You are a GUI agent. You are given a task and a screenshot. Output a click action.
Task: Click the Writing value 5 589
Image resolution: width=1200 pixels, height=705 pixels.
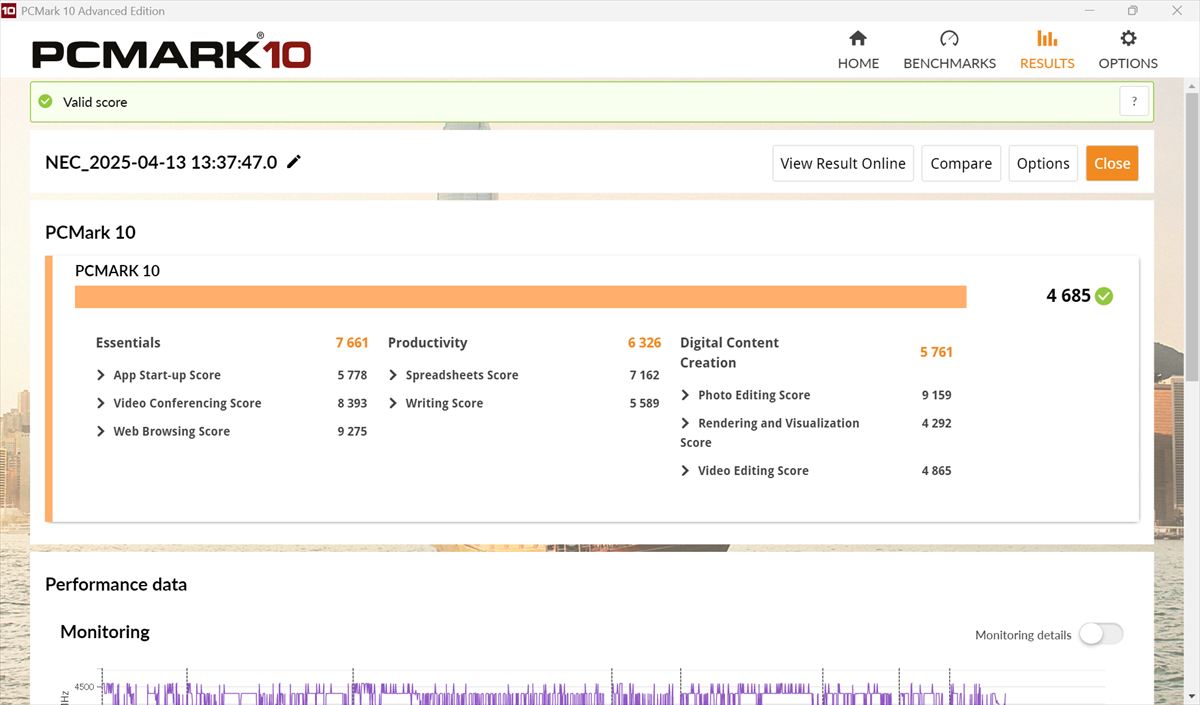point(644,403)
